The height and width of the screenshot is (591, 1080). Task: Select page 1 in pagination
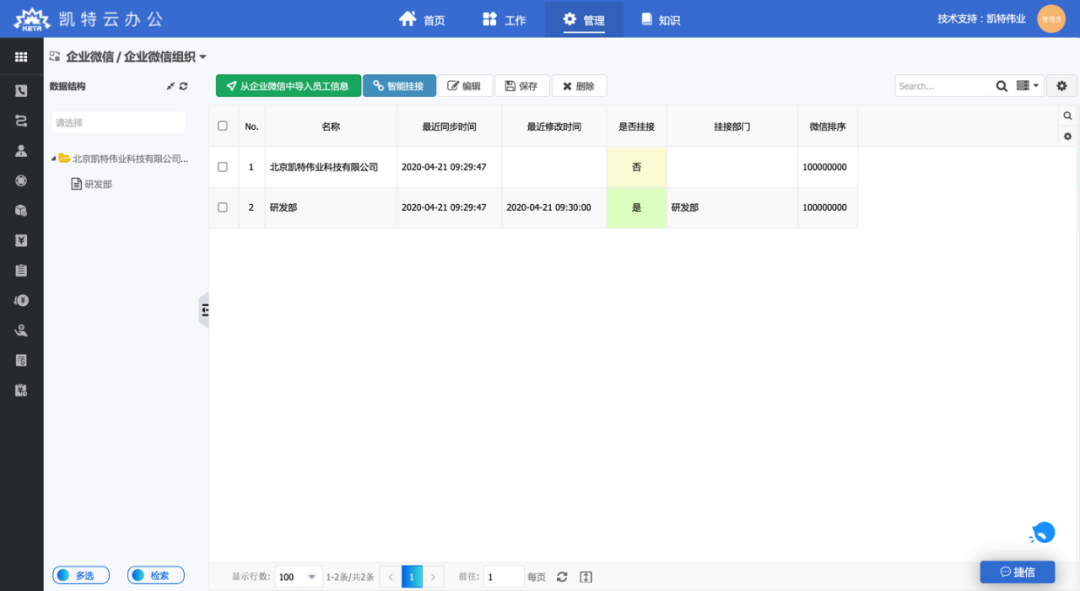tap(412, 577)
